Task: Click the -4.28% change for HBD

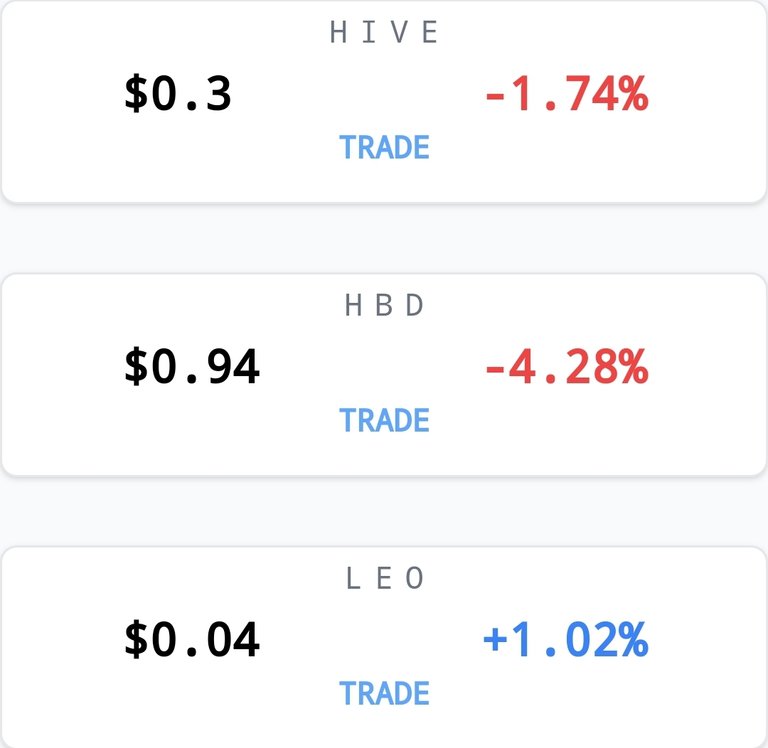Action: click(567, 366)
